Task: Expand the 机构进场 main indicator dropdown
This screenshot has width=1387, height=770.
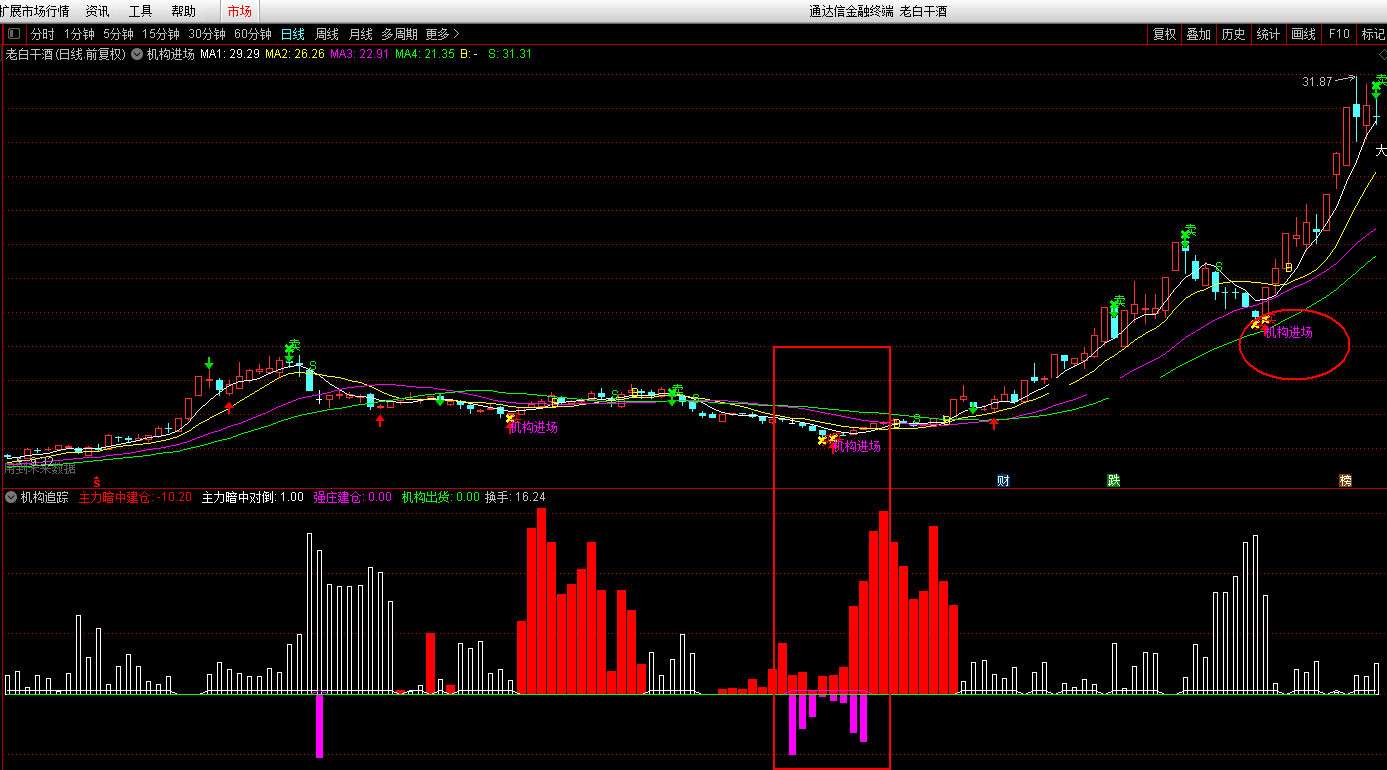Action: click(136, 54)
